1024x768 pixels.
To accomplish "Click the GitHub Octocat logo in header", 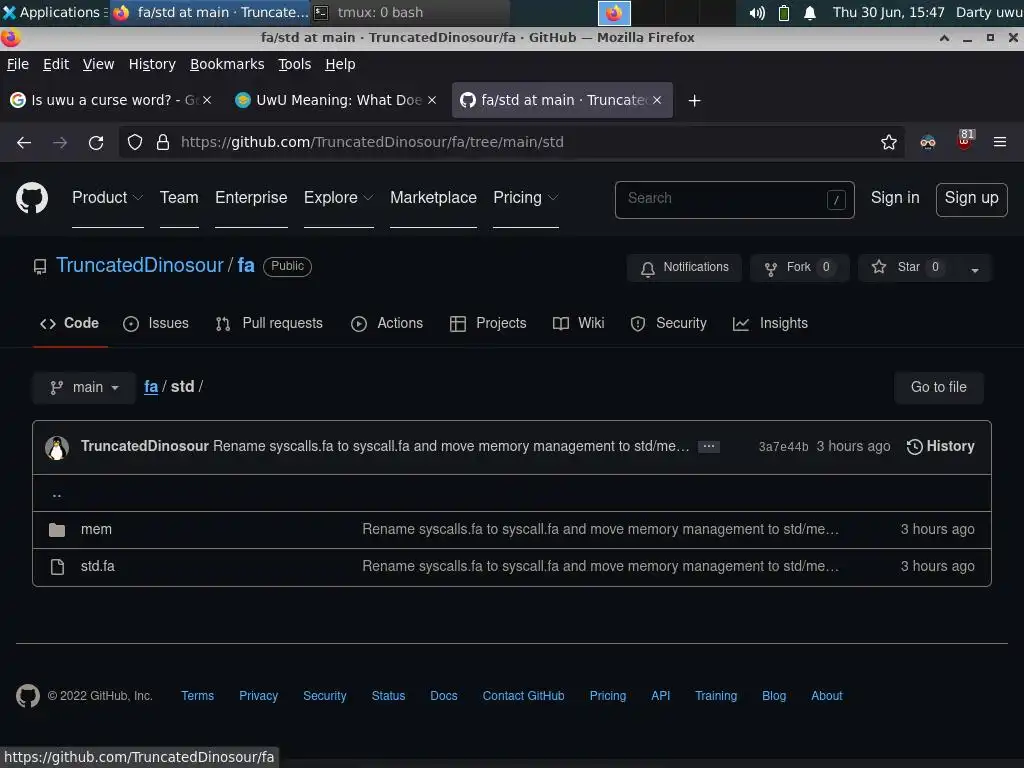I will [31, 198].
